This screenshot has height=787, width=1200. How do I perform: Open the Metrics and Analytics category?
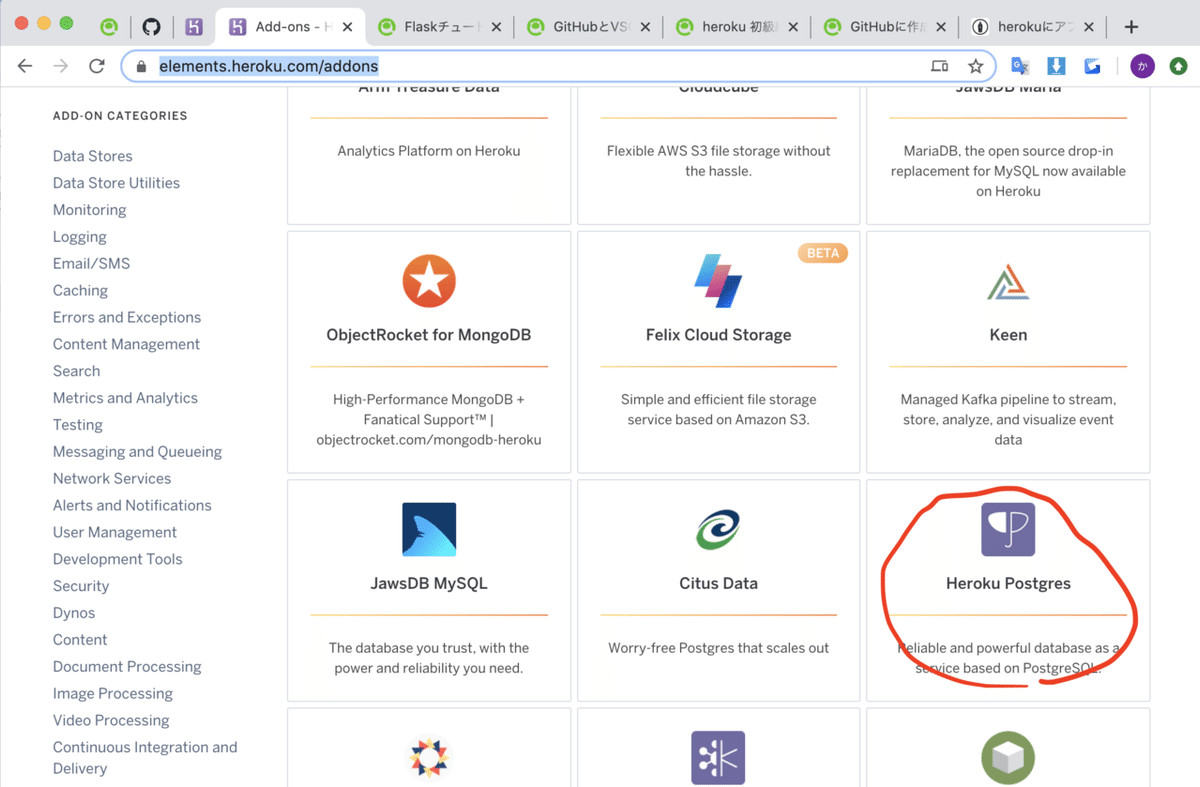tap(125, 398)
